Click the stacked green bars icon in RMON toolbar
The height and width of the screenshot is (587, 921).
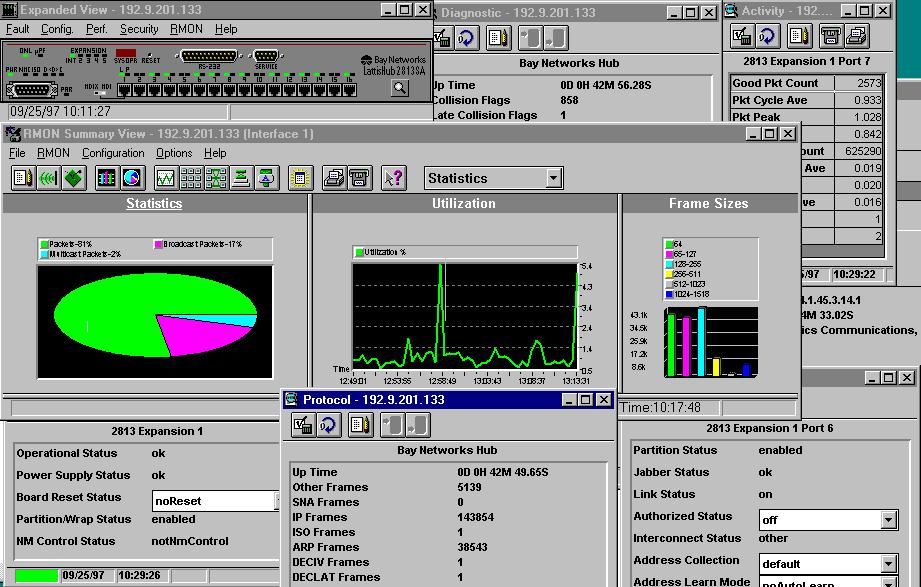pyautogui.click(x=241, y=178)
